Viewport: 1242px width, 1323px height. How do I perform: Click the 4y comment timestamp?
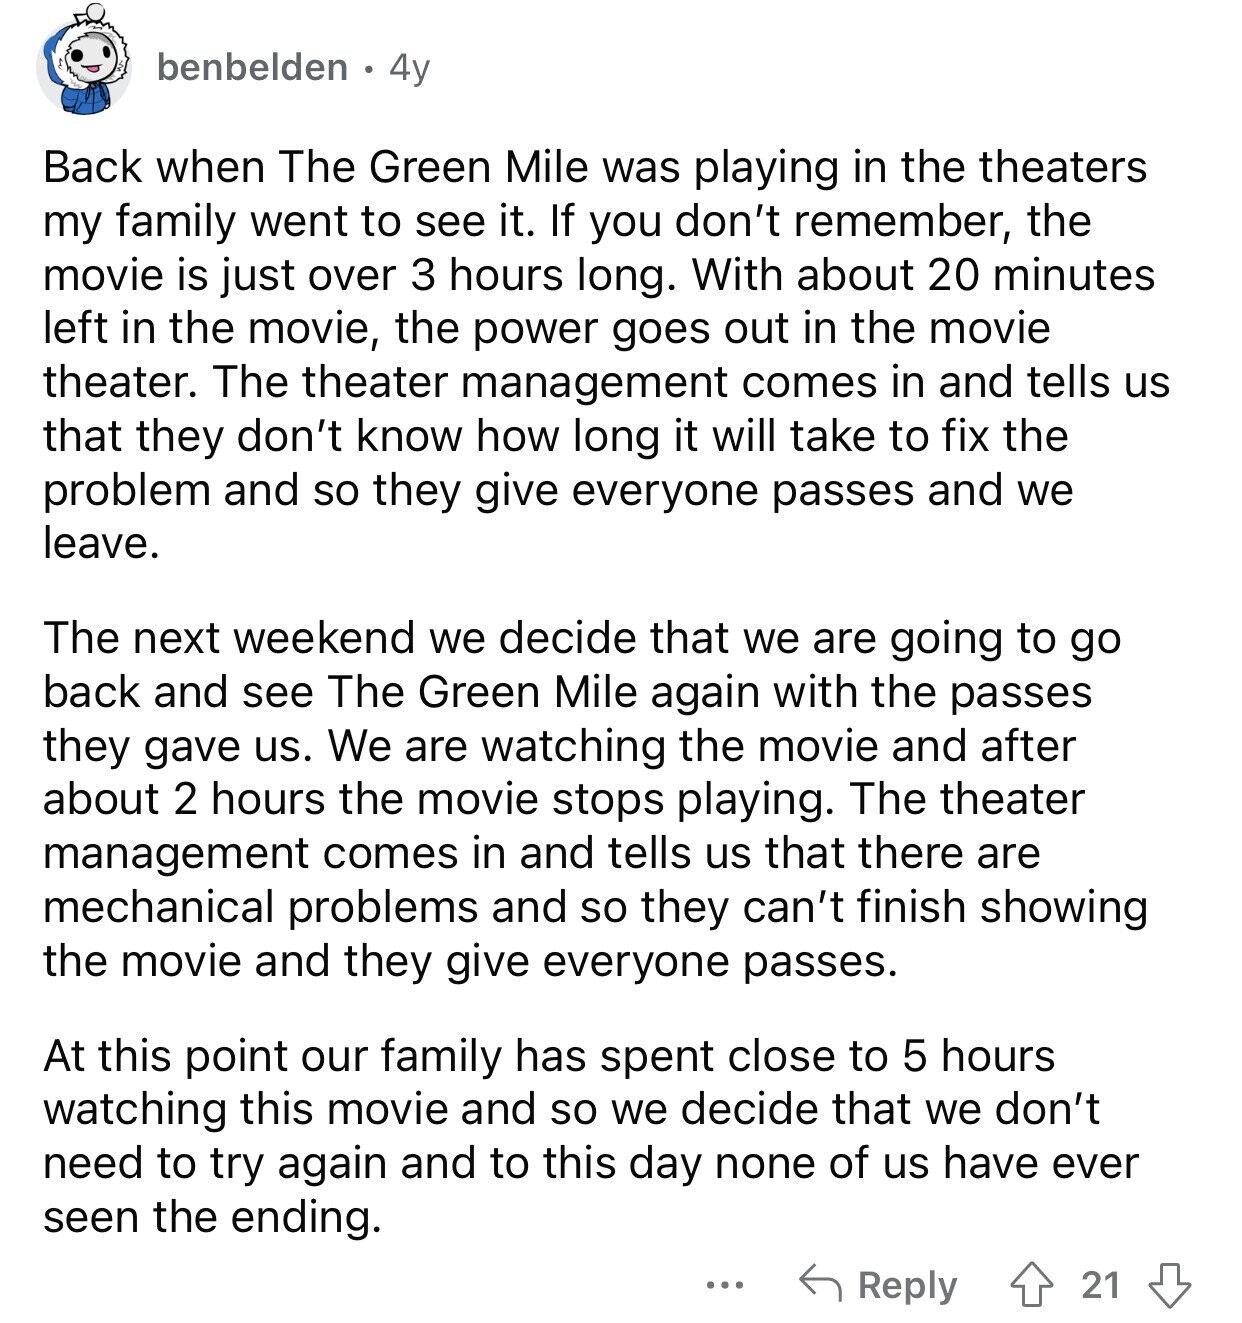[x=410, y=68]
